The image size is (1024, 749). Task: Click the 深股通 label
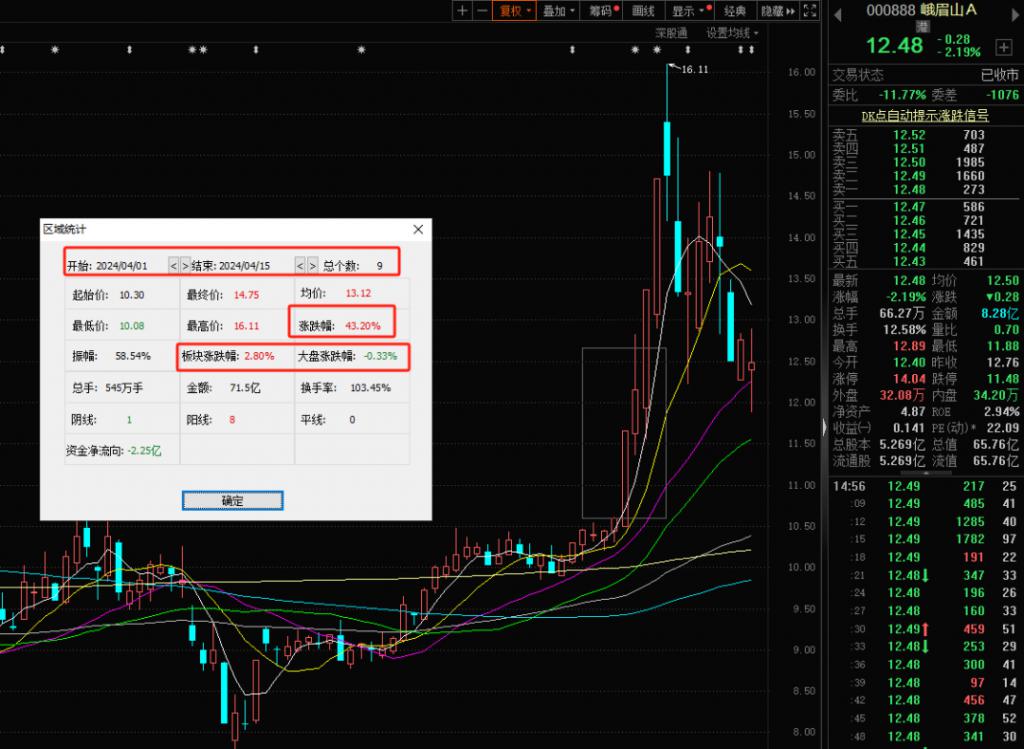(671, 33)
